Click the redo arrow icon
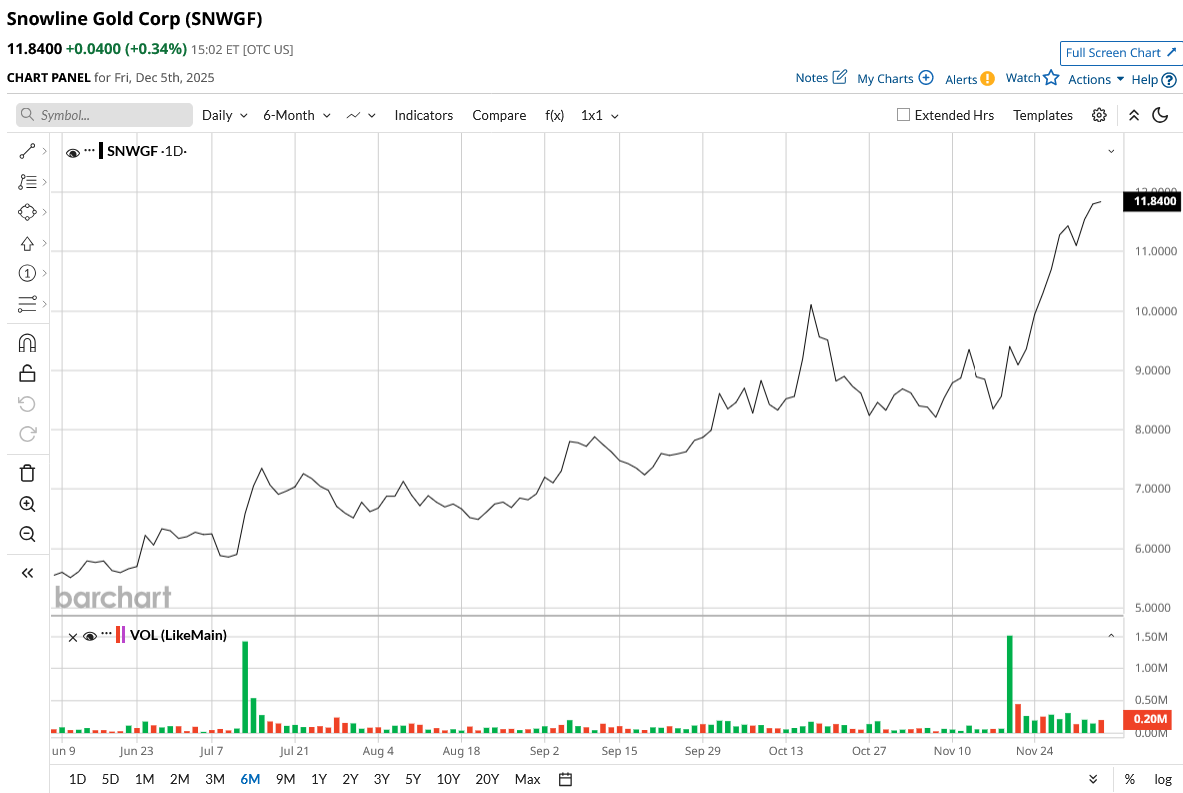 [27, 434]
